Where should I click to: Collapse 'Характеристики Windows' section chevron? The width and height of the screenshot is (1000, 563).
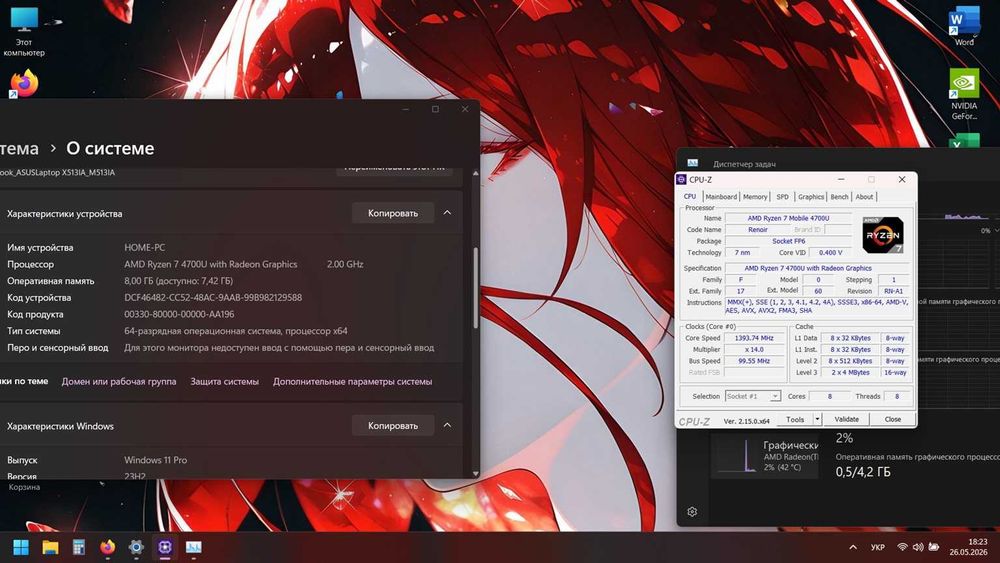pos(447,425)
